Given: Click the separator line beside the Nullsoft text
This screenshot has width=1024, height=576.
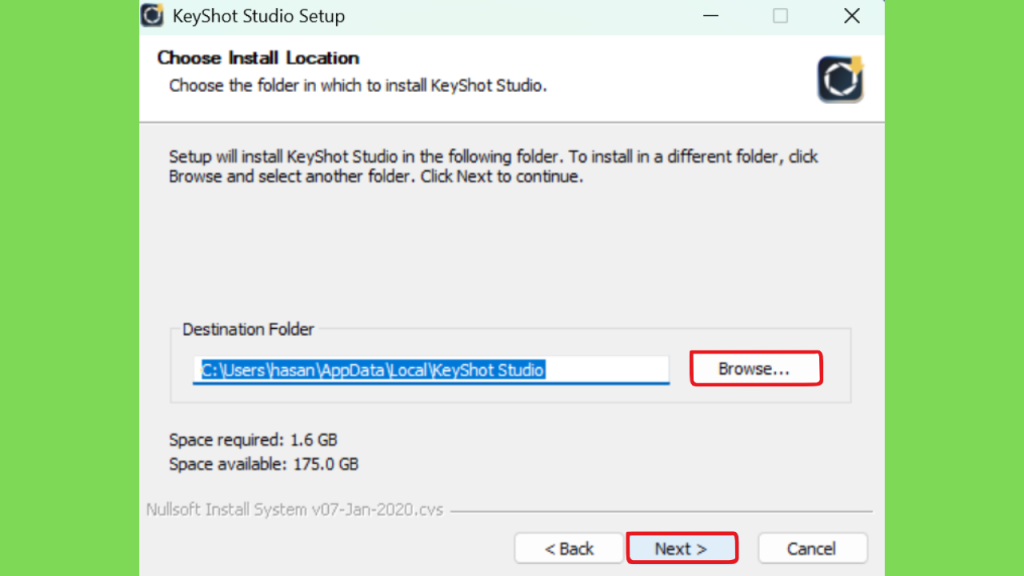Looking at the screenshot, I should [661, 511].
